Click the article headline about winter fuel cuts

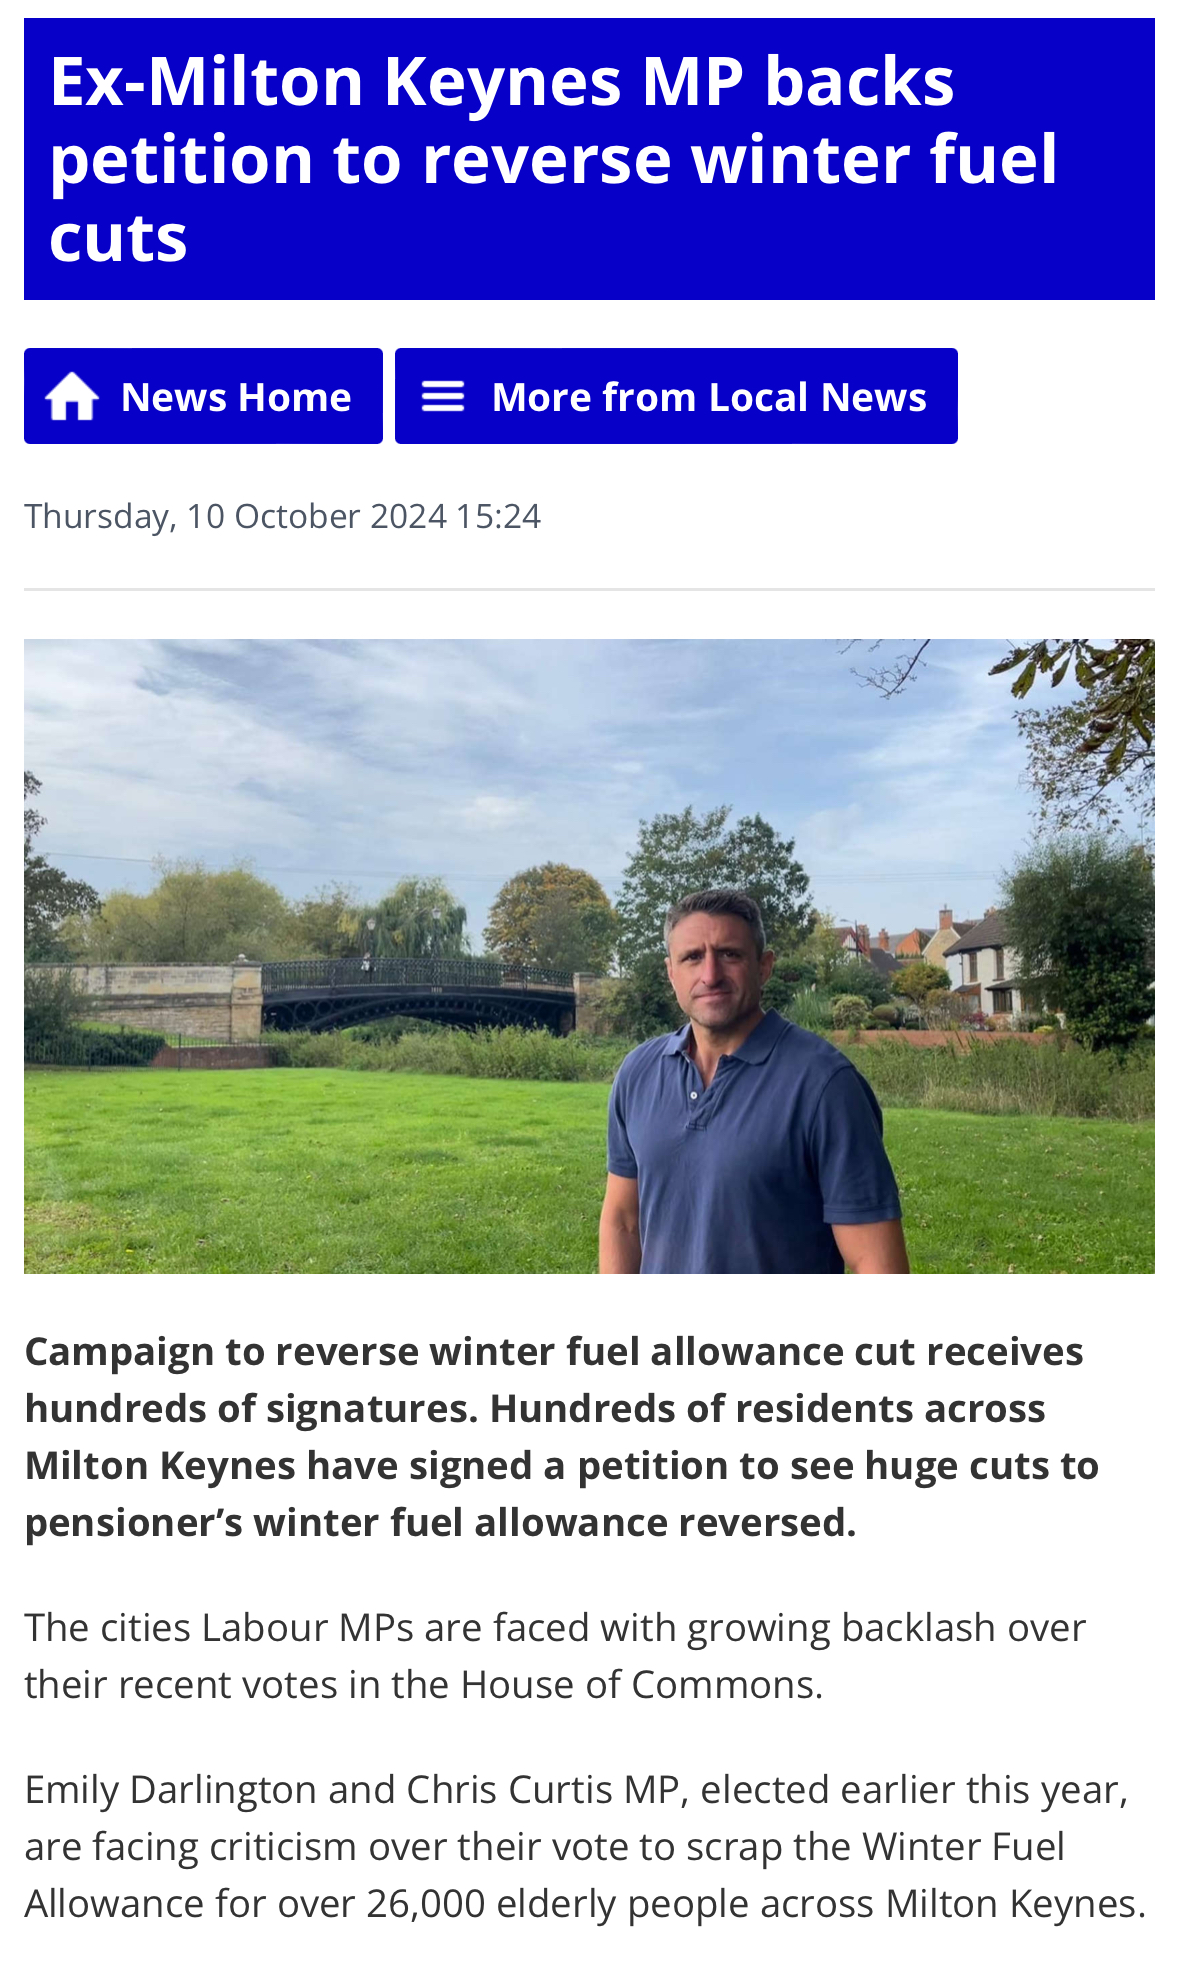(552, 159)
